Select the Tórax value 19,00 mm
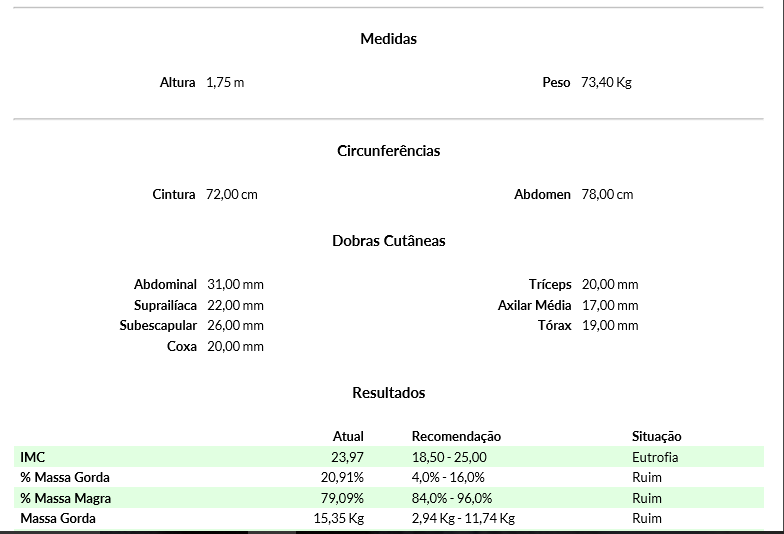This screenshot has width=784, height=534. pyautogui.click(x=609, y=325)
